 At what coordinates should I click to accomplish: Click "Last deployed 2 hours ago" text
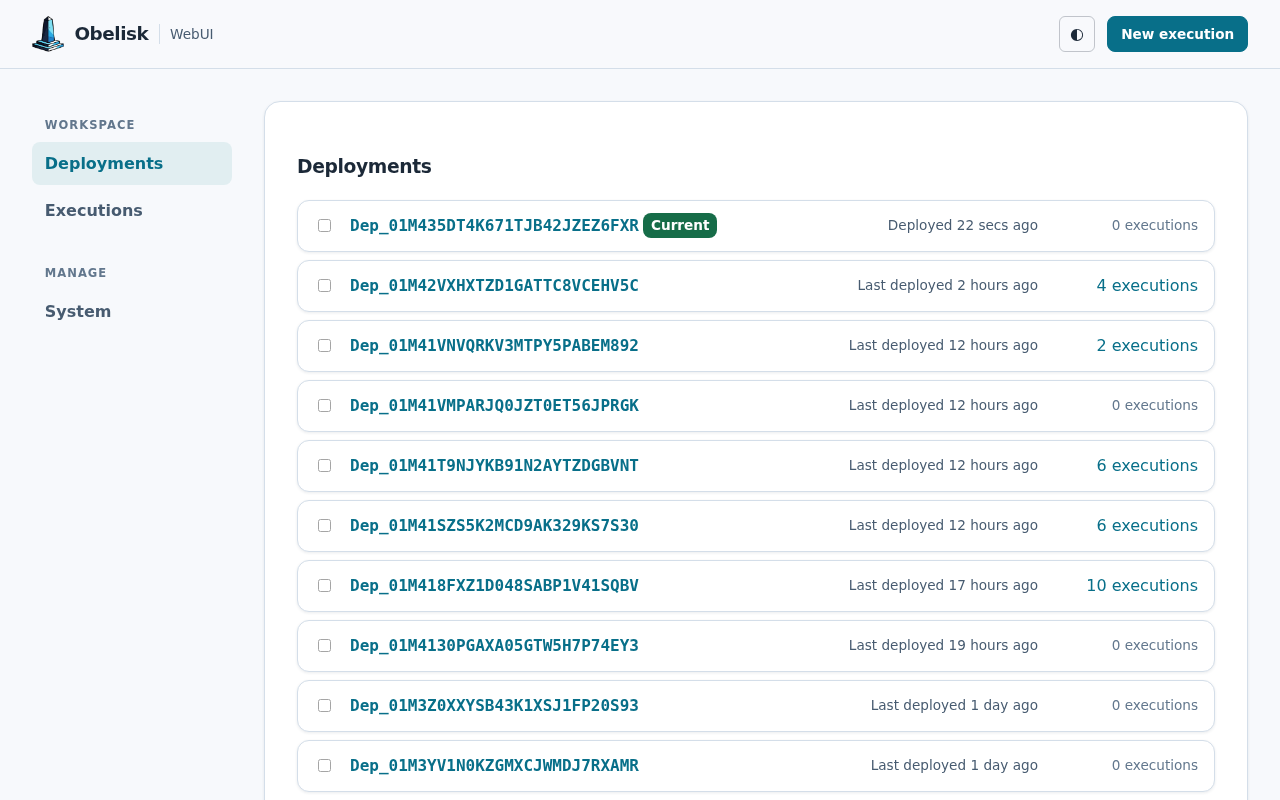pyautogui.click(x=948, y=285)
